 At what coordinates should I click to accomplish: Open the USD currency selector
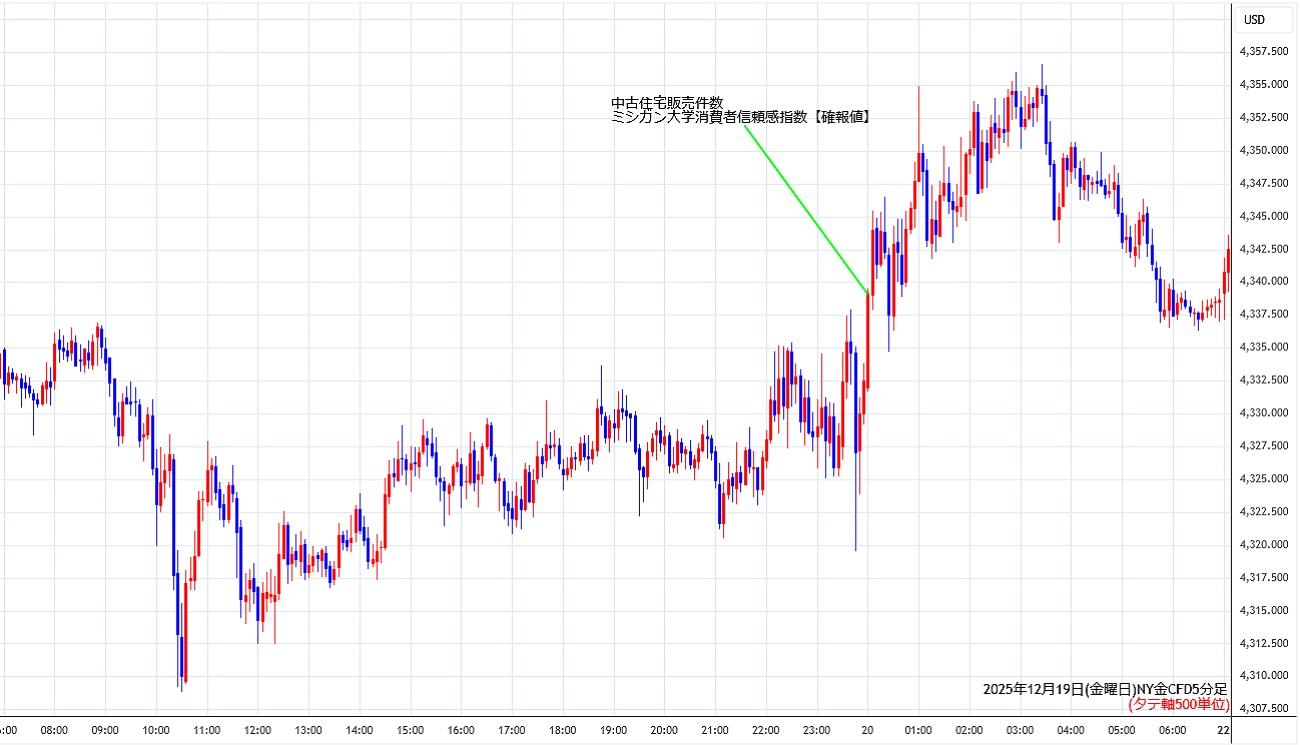tap(1253, 19)
